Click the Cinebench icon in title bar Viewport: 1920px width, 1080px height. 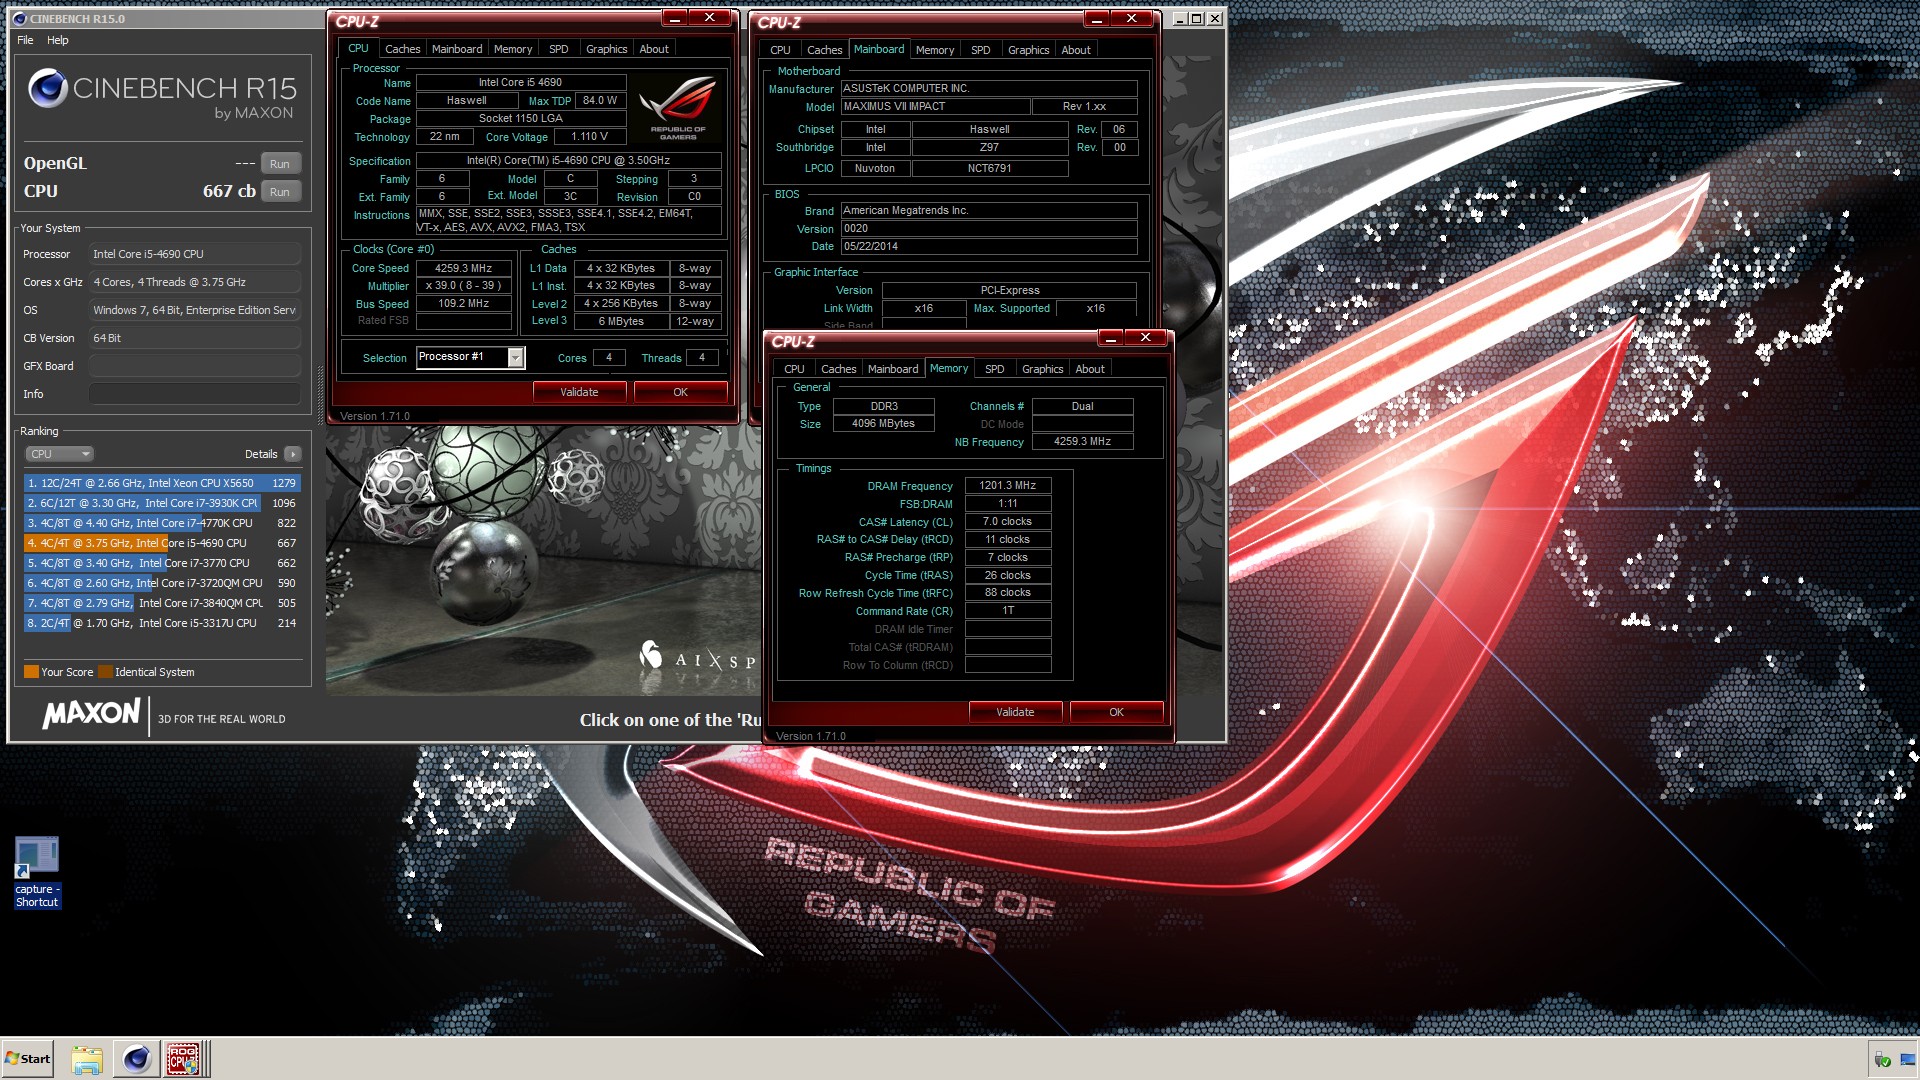pos(19,18)
